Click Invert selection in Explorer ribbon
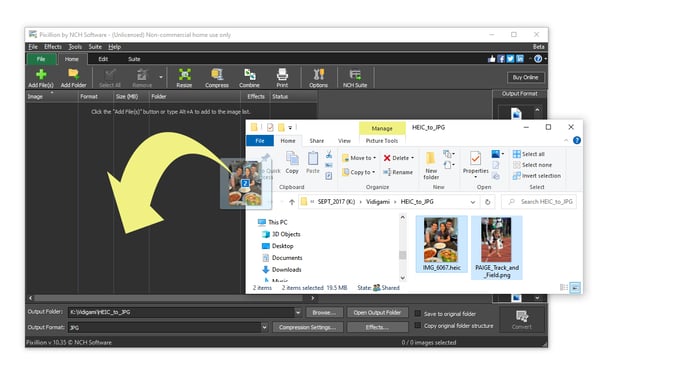This screenshot has width=688, height=377. [537, 176]
